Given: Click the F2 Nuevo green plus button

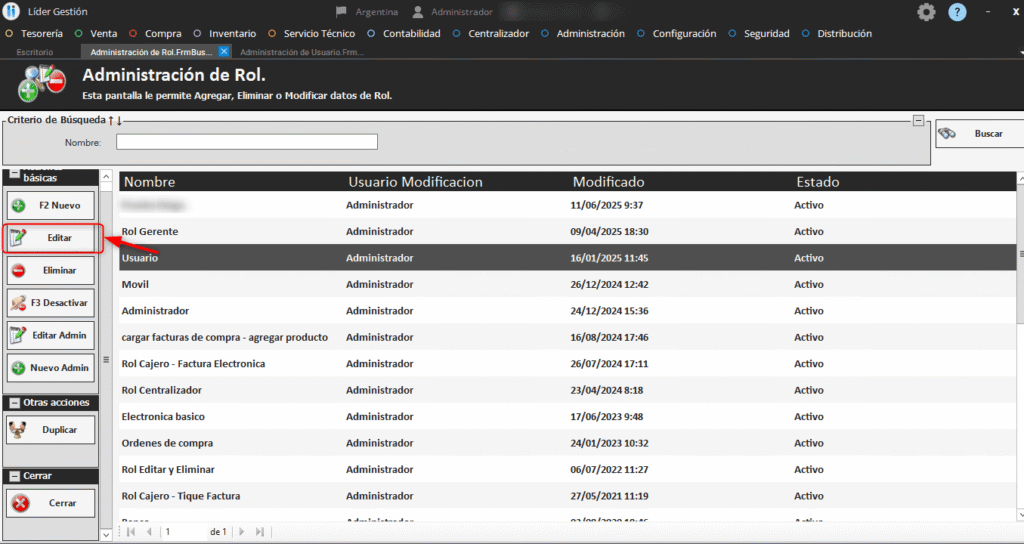Looking at the screenshot, I should coord(51,205).
